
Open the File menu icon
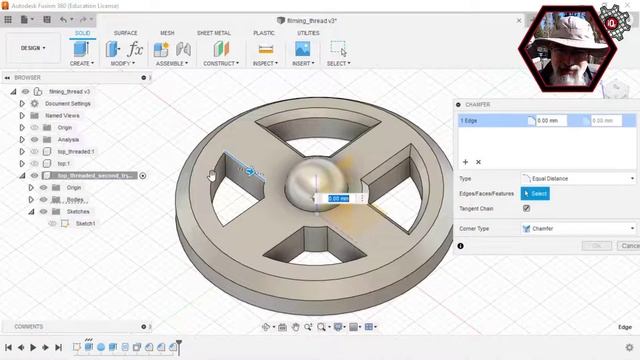click(24, 19)
